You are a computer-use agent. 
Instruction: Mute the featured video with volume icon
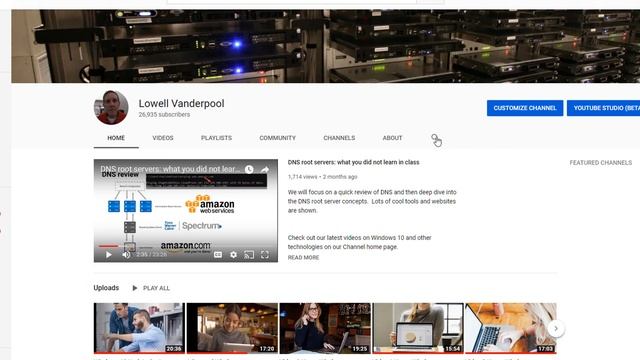126,255
